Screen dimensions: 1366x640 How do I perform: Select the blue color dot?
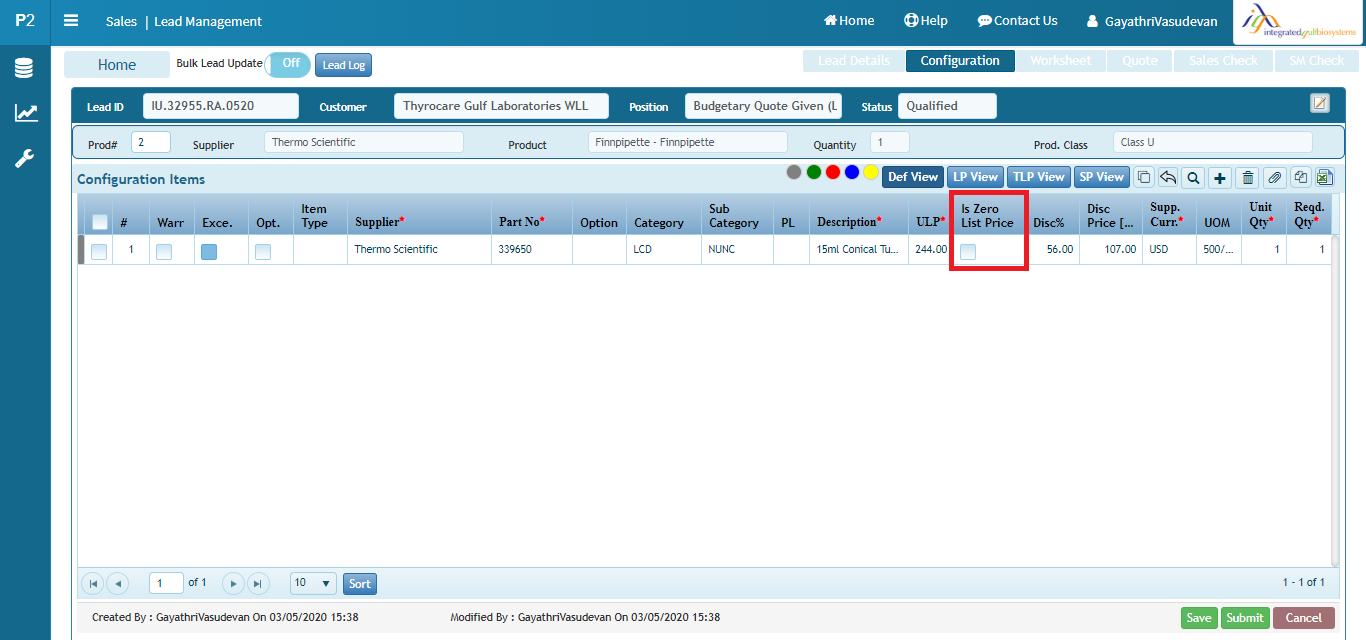(852, 172)
